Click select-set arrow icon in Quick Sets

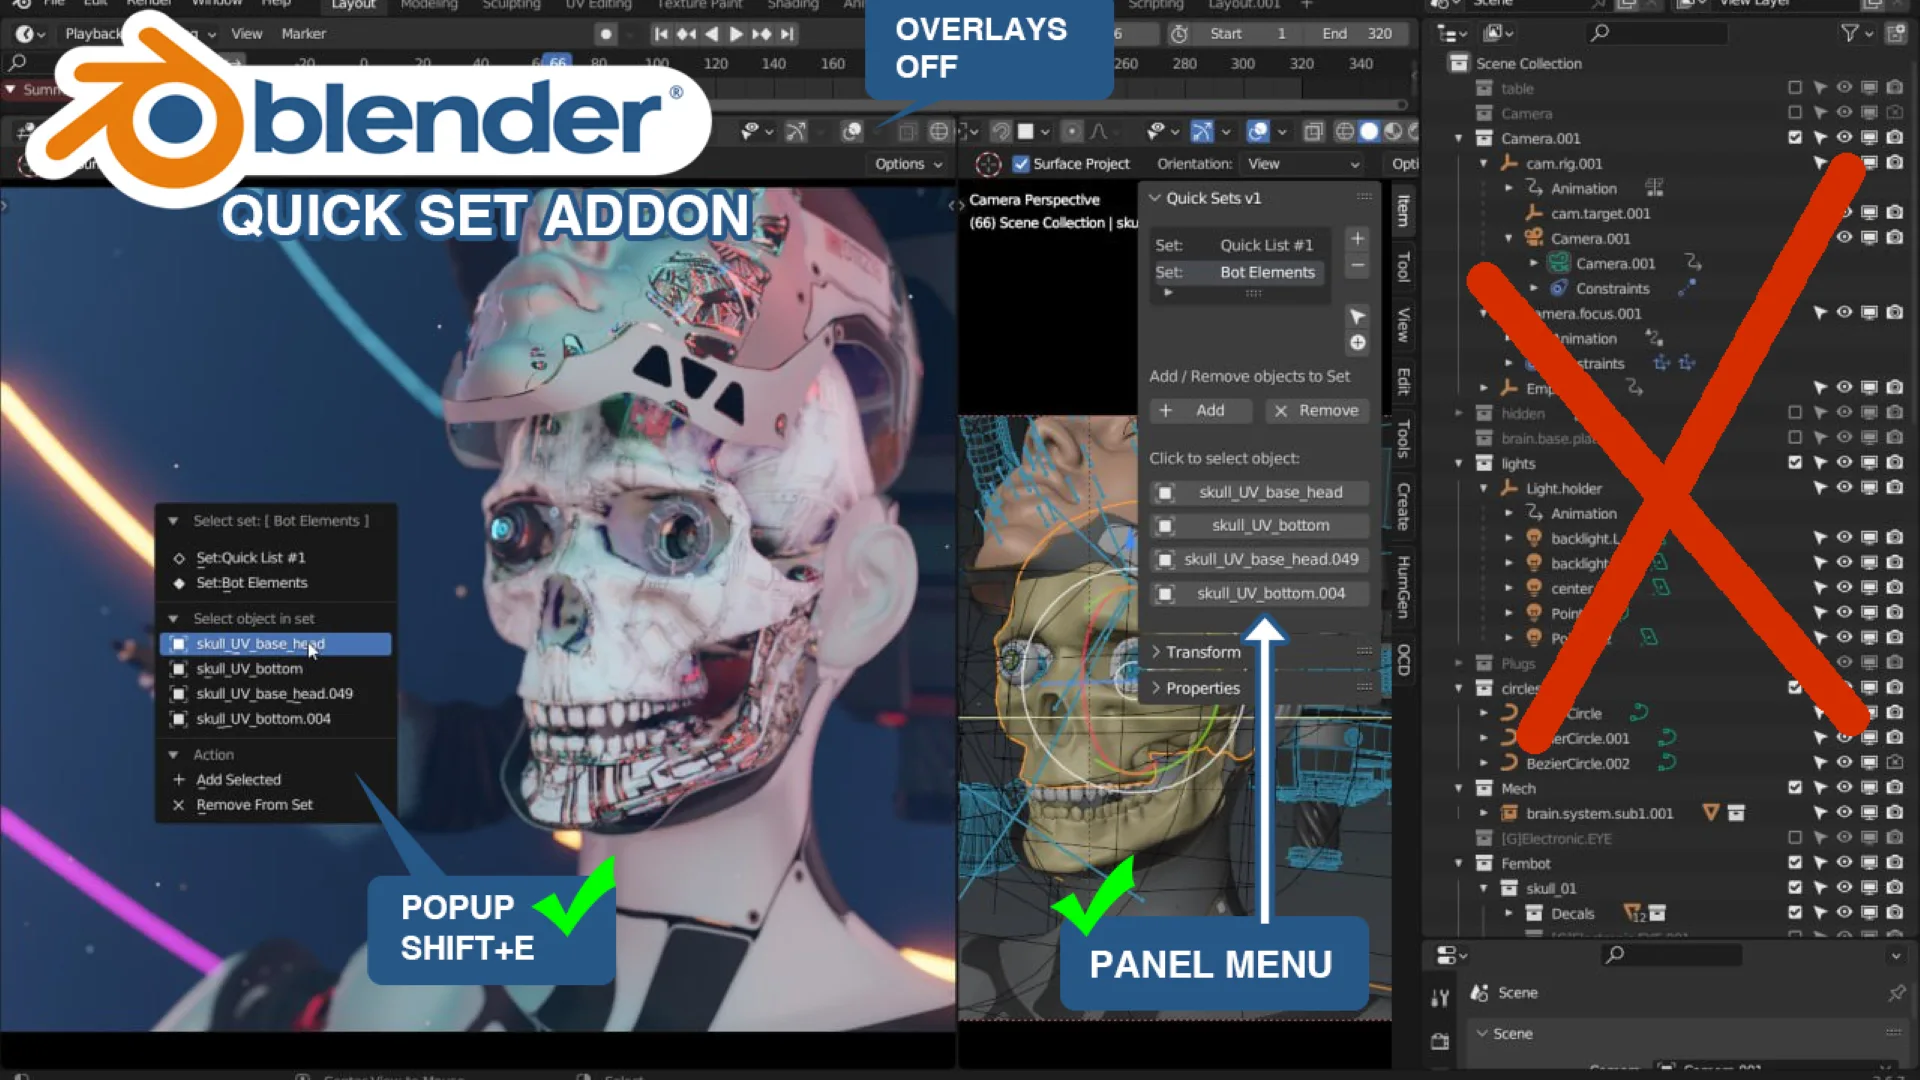[1357, 317]
